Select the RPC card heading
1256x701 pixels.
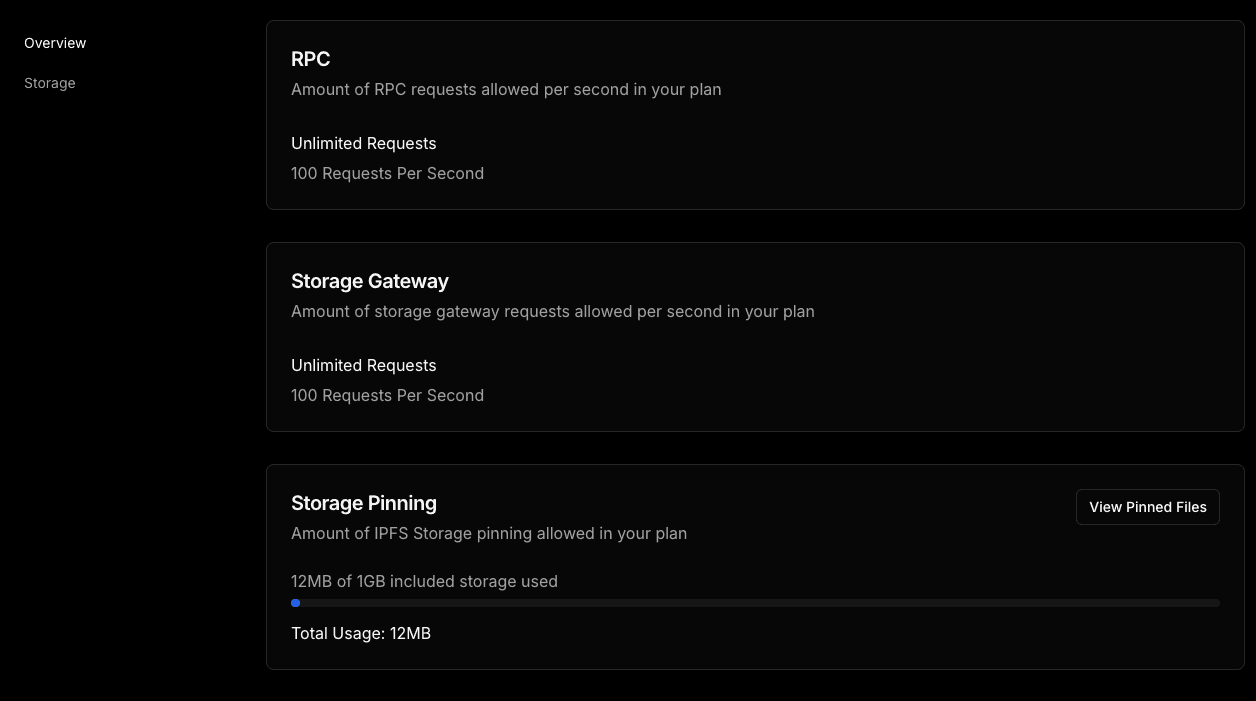point(310,59)
